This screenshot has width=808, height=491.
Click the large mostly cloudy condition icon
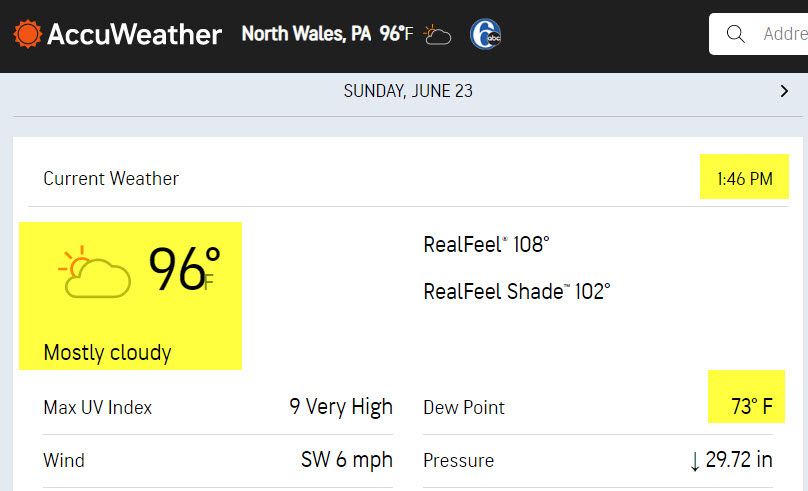point(94,272)
